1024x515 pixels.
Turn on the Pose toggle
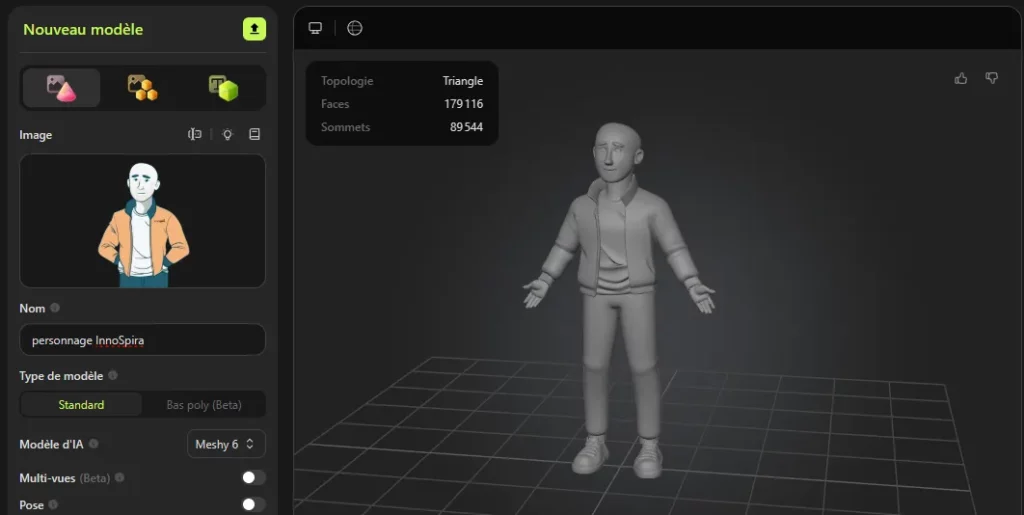pos(254,505)
